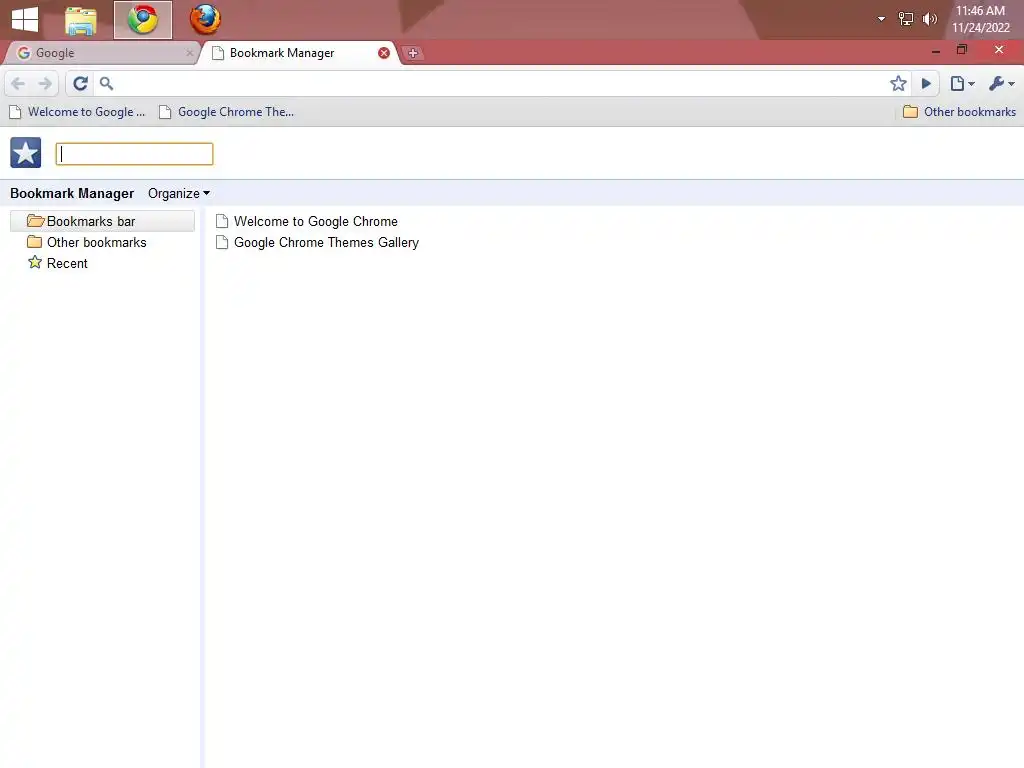Show hidden system tray icons
The image size is (1024, 768).
(x=881, y=19)
